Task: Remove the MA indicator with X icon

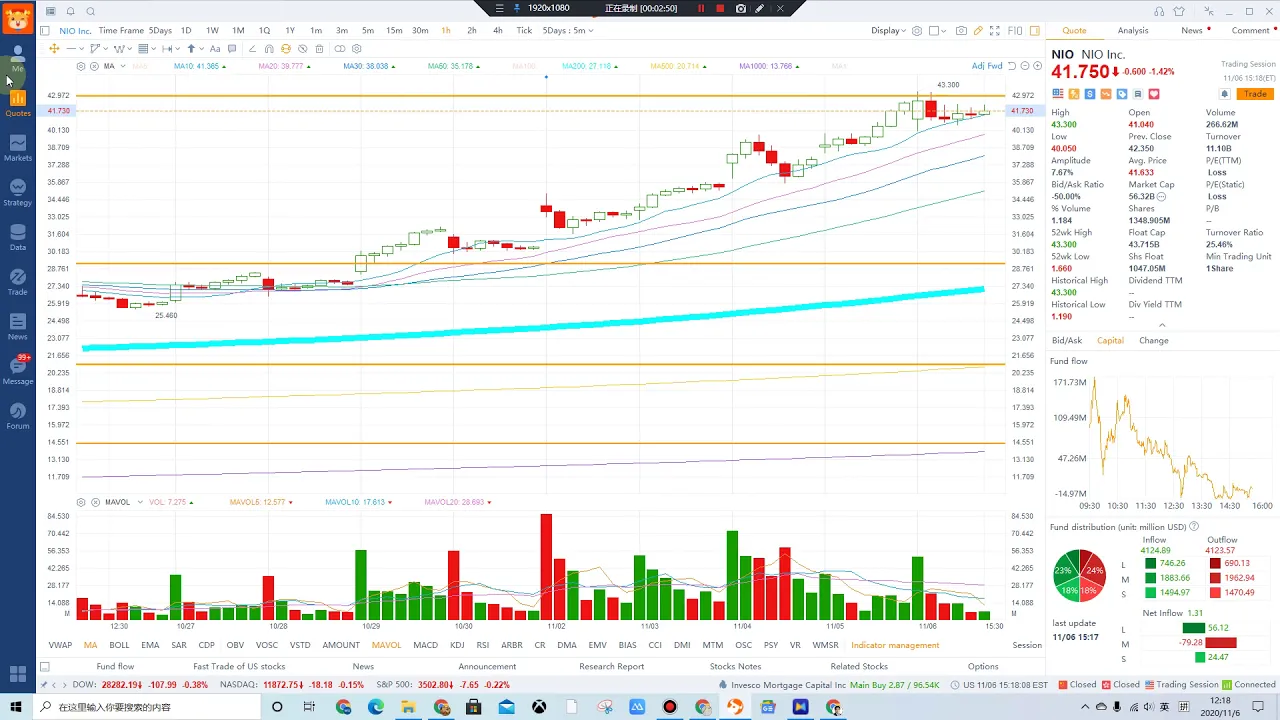Action: tap(94, 66)
